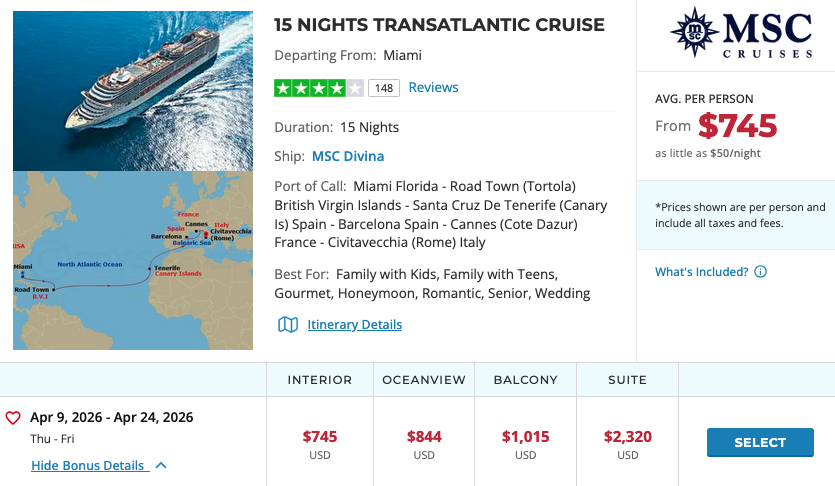Click the Hide Bonus Details link text
Screen dimensions: 835x486
pos(88,466)
